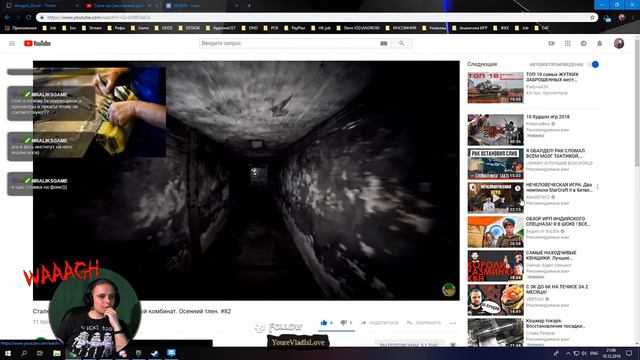Open the Stream bookmark folder
This screenshot has height=360, width=640.
[x=92, y=28]
